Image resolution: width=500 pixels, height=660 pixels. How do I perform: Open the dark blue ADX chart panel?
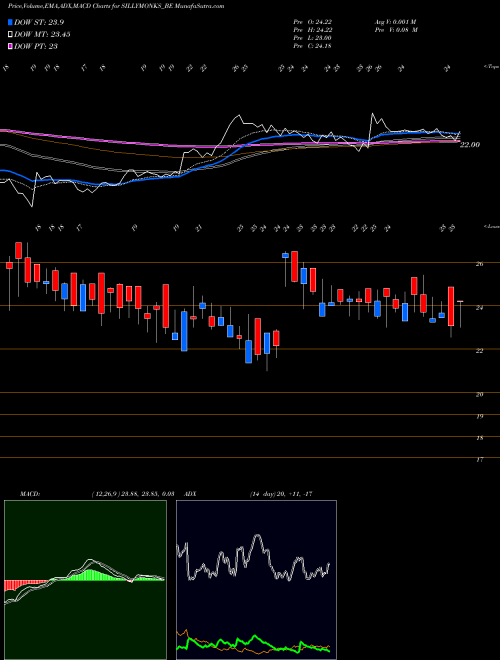click(256, 580)
